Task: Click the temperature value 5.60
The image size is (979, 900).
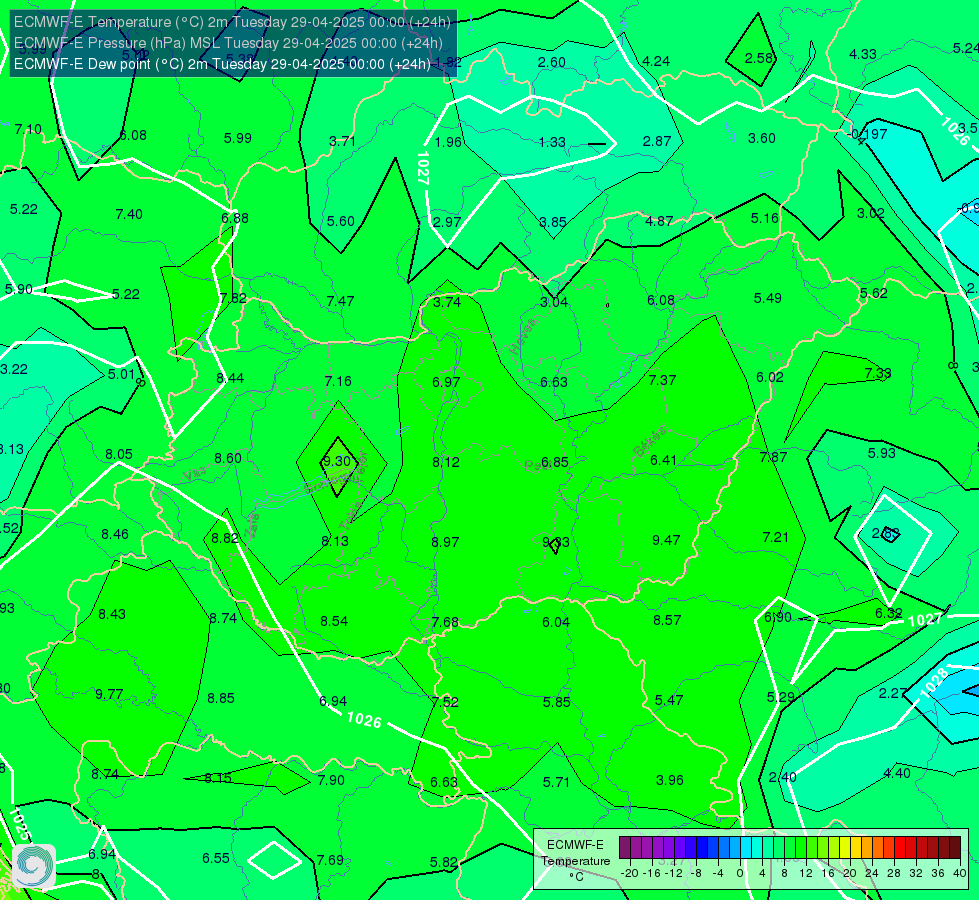Action: (341, 221)
